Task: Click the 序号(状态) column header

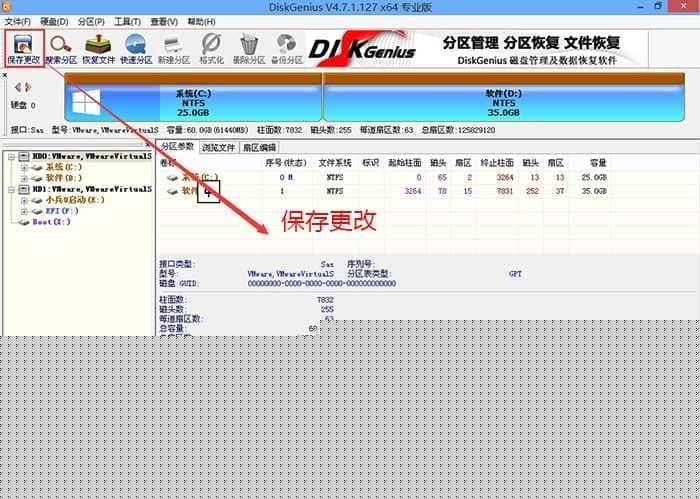Action: tap(286, 163)
